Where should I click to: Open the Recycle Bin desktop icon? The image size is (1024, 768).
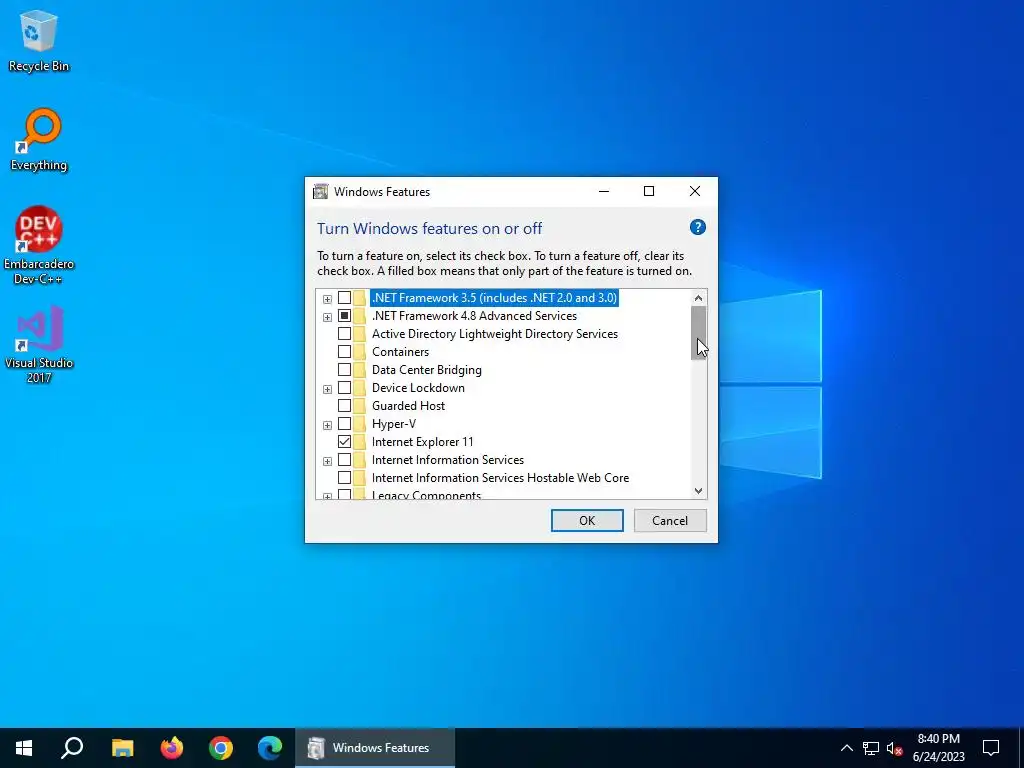tap(39, 40)
